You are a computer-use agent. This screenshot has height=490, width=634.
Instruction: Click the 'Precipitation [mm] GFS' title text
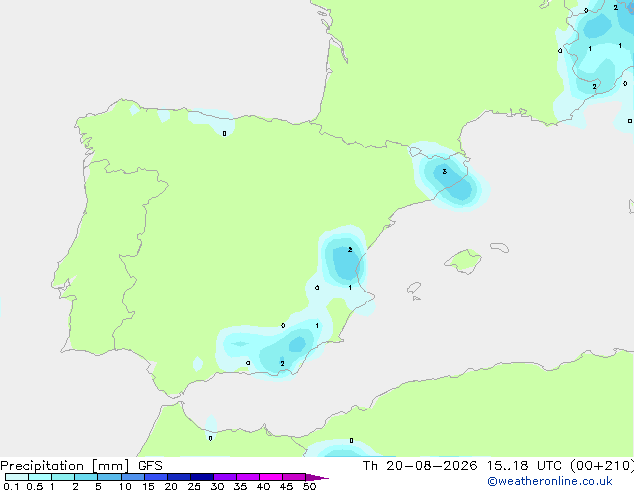click(x=81, y=466)
